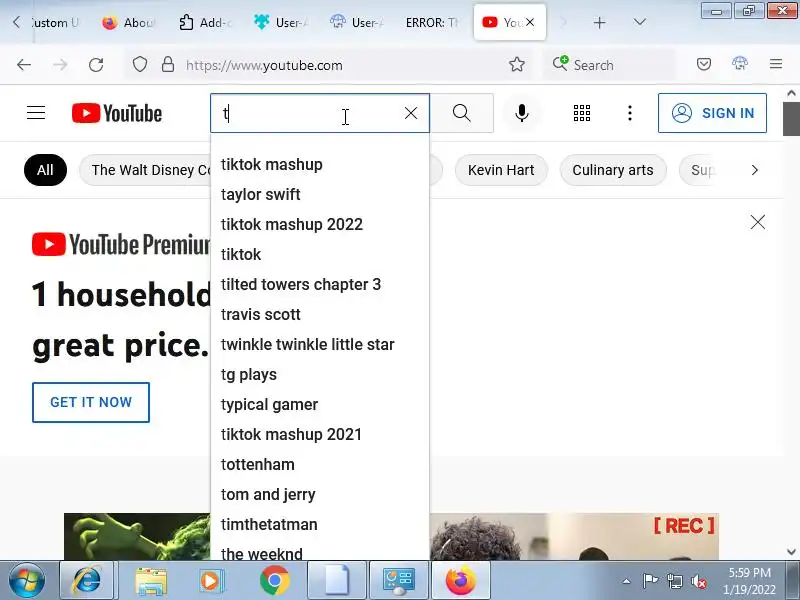Dismiss the YouTube Premium banner

tap(758, 222)
